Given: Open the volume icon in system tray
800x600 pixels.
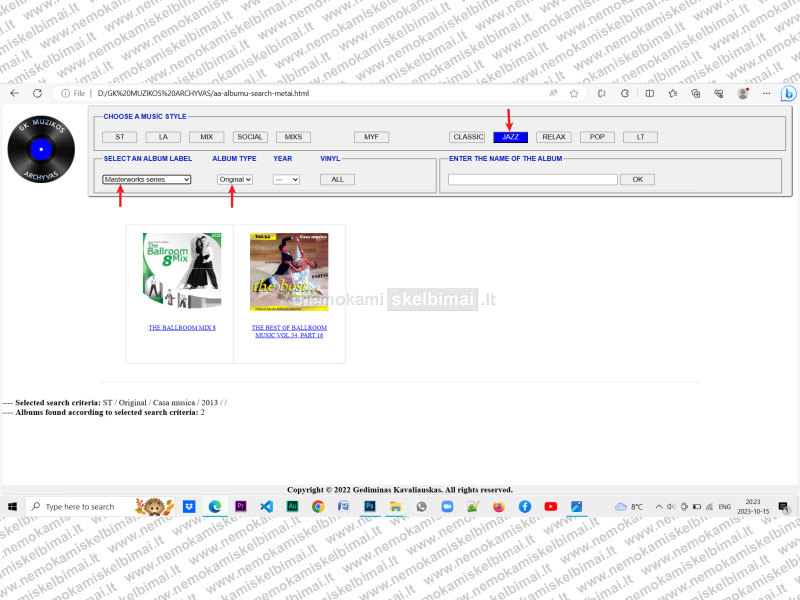Looking at the screenshot, I should 671,507.
